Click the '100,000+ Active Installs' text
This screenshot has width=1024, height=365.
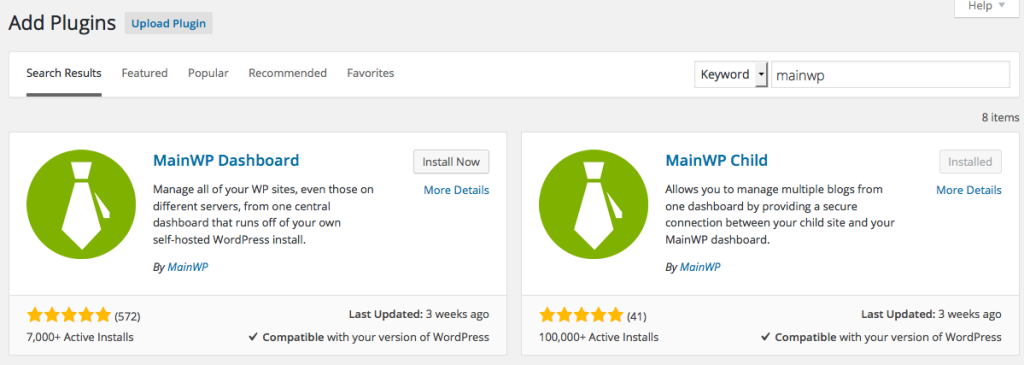(x=599, y=338)
